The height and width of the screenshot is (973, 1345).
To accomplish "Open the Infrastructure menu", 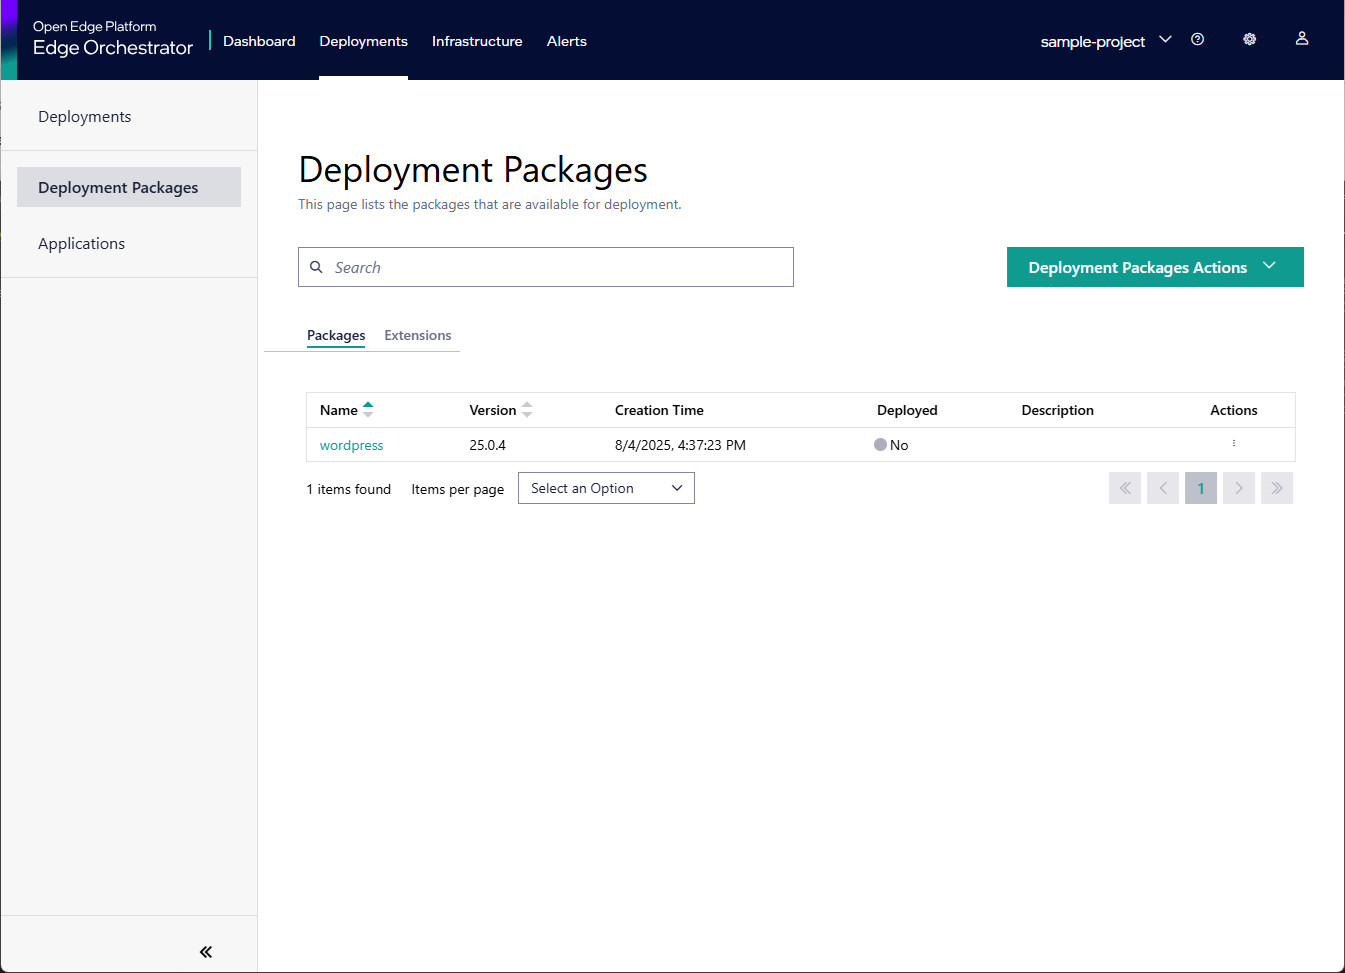I will click(477, 41).
